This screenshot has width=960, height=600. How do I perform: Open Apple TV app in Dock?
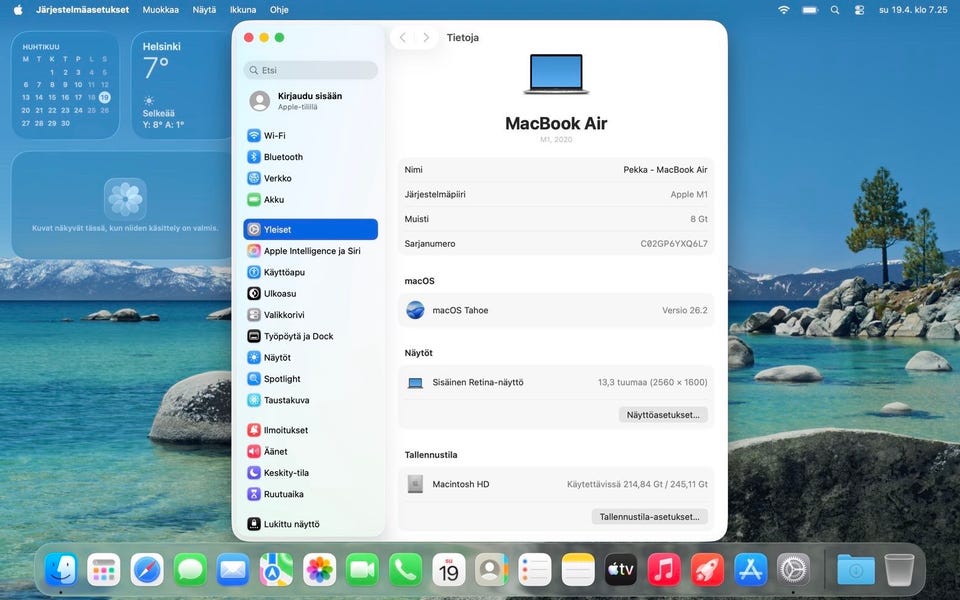click(621, 570)
